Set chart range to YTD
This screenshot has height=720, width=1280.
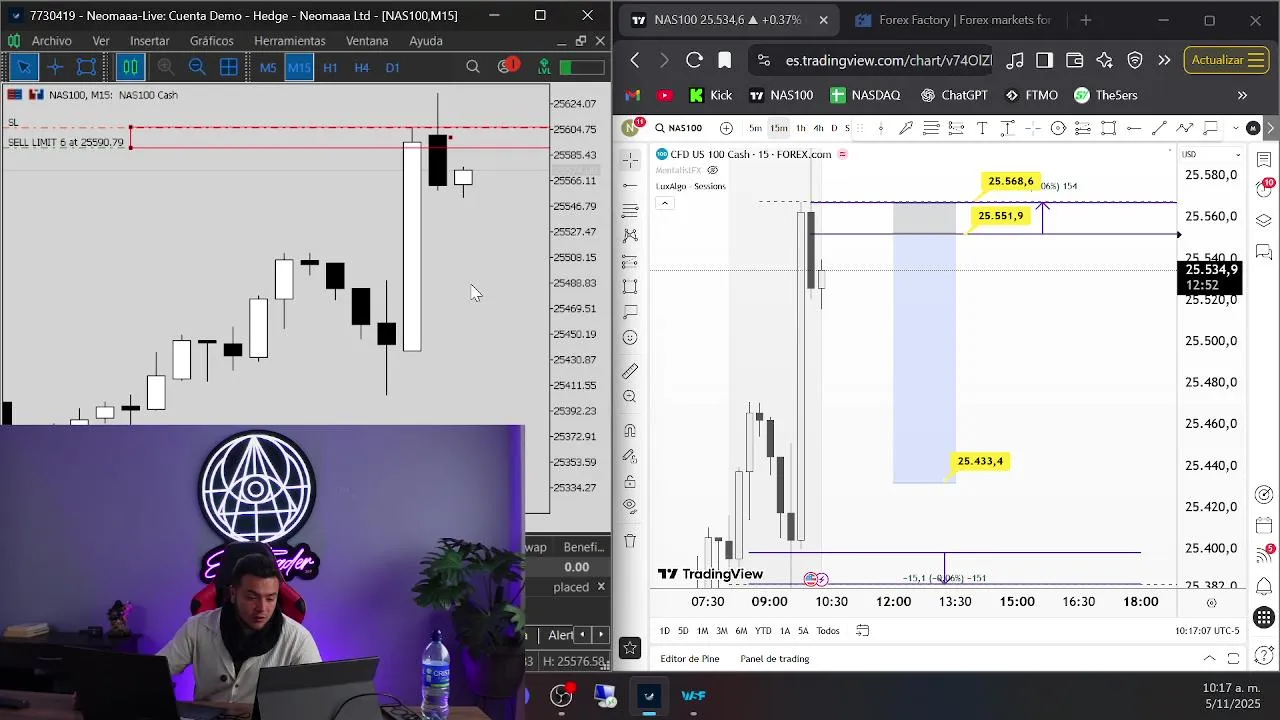pyautogui.click(x=762, y=631)
